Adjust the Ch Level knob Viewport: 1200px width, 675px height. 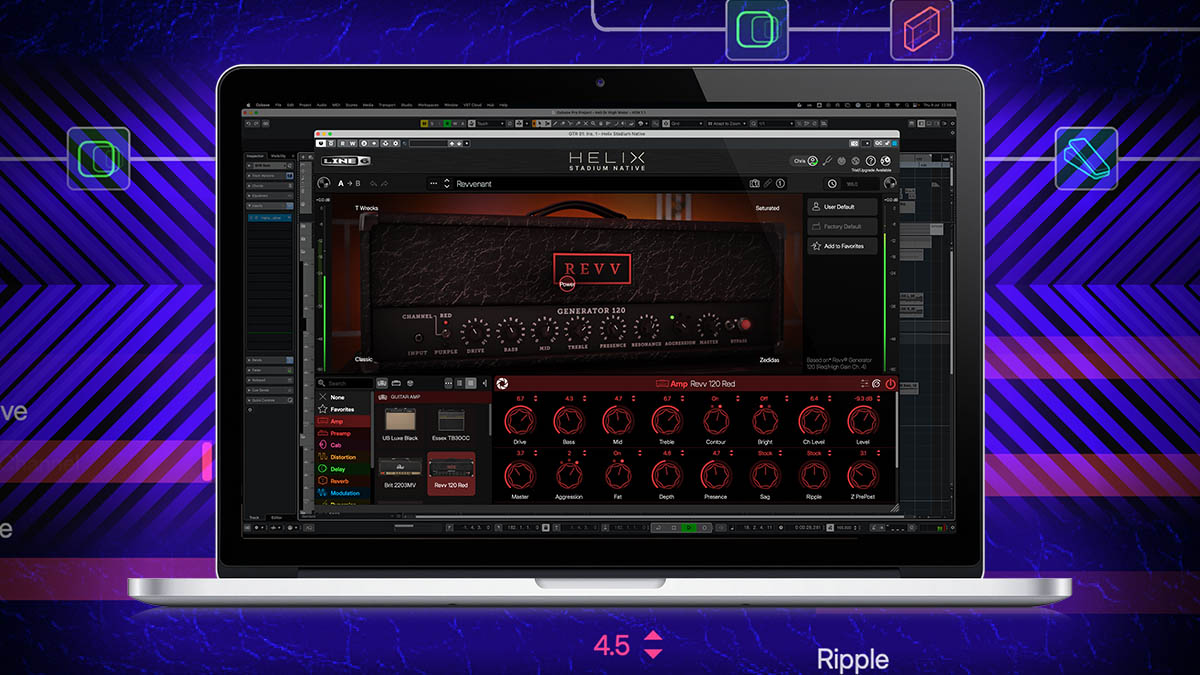pyautogui.click(x=814, y=422)
